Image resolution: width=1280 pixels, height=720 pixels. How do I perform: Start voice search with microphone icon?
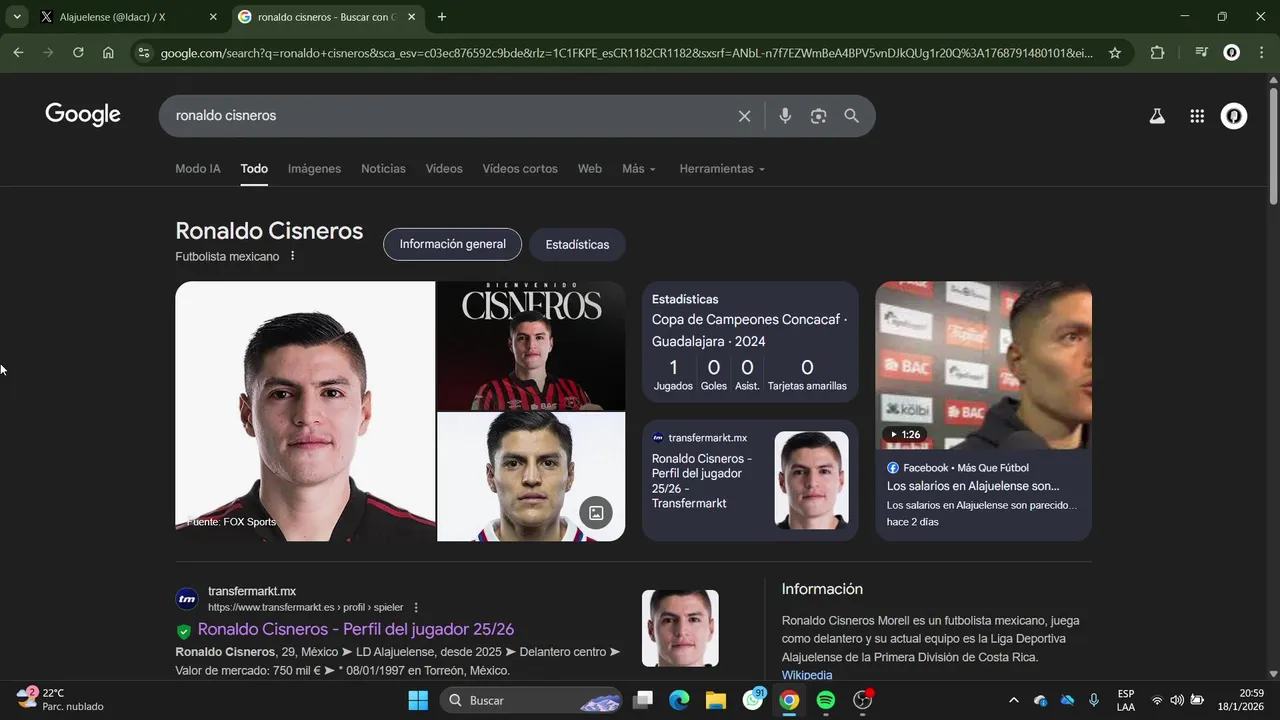pyautogui.click(x=785, y=116)
